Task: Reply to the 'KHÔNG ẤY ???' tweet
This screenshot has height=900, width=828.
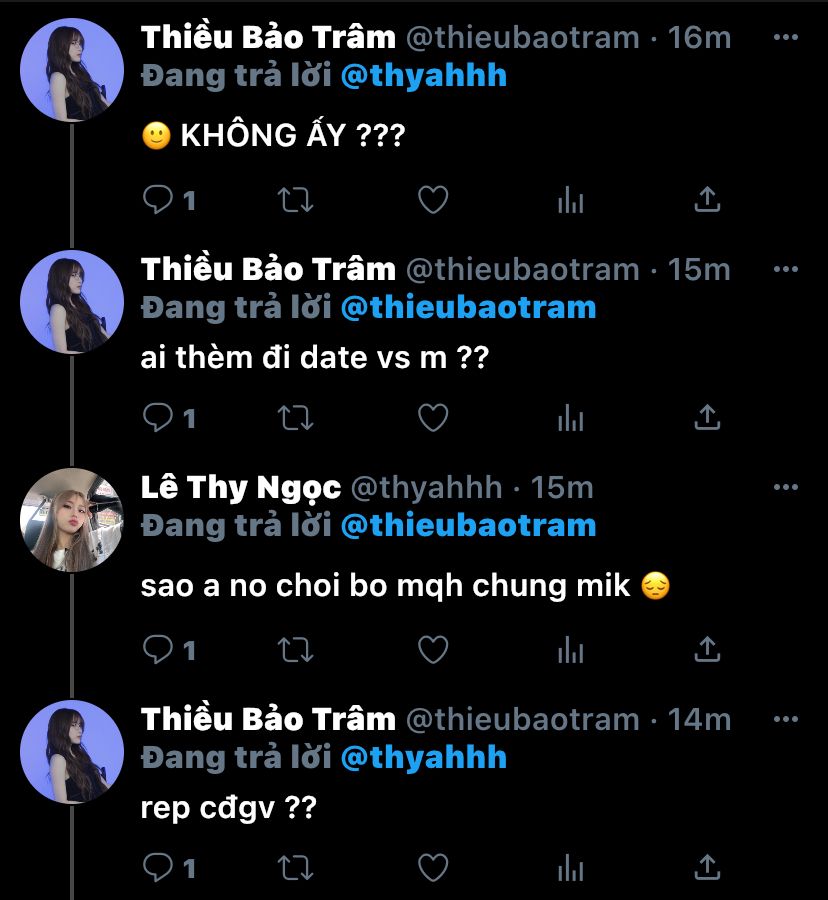Action: (x=160, y=200)
